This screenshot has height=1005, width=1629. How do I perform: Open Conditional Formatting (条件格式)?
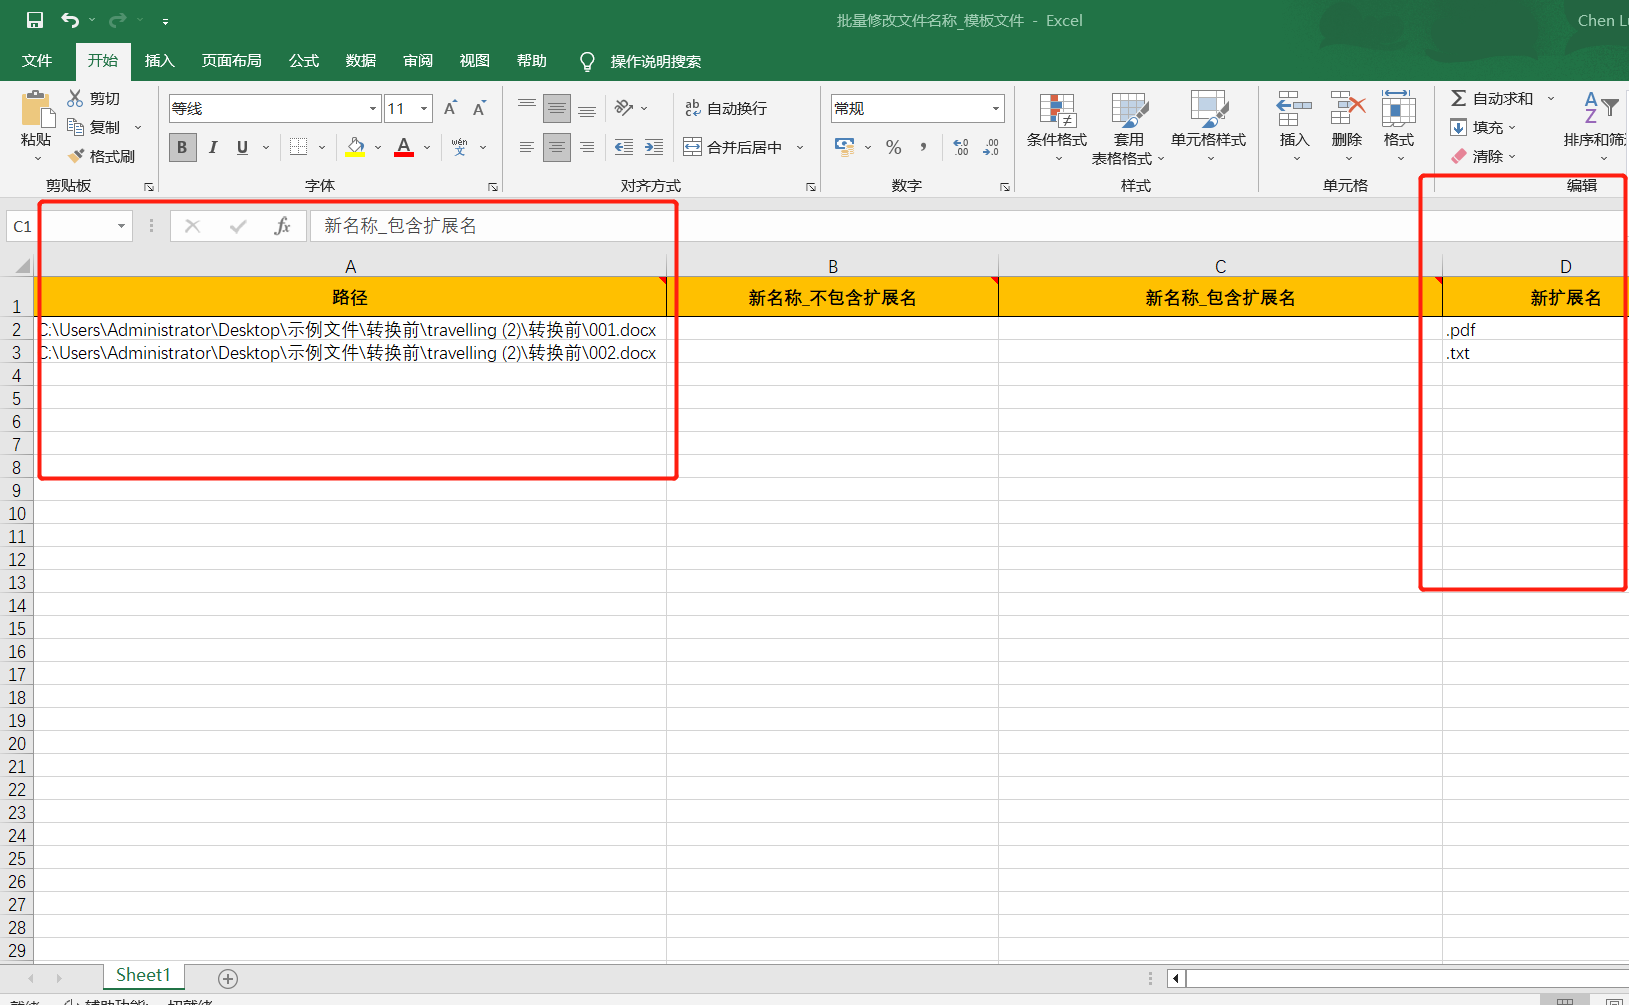(1055, 127)
